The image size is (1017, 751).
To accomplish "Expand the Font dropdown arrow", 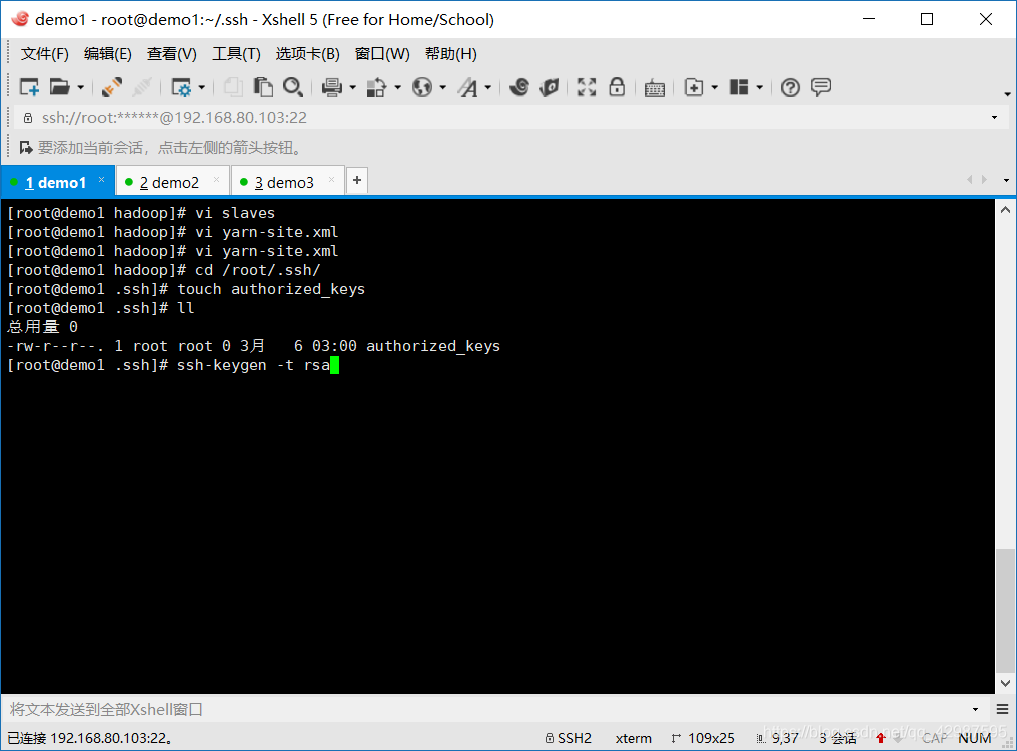I will [488, 87].
